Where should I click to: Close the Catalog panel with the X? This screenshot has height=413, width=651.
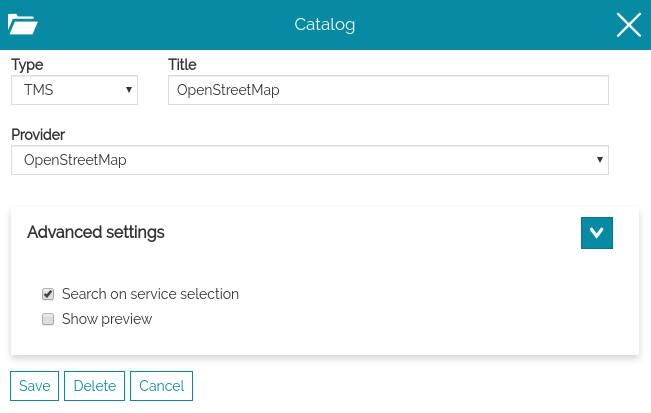click(x=628, y=25)
